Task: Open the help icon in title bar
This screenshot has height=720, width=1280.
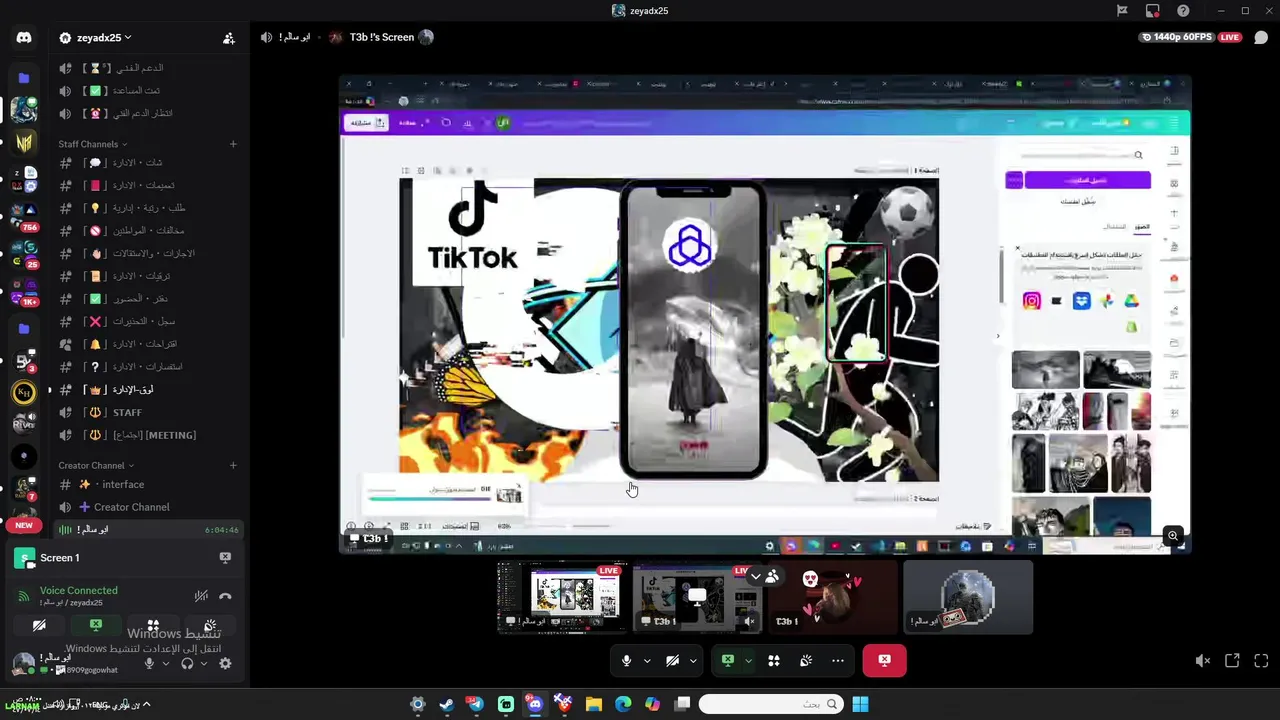Action: coord(1184,11)
